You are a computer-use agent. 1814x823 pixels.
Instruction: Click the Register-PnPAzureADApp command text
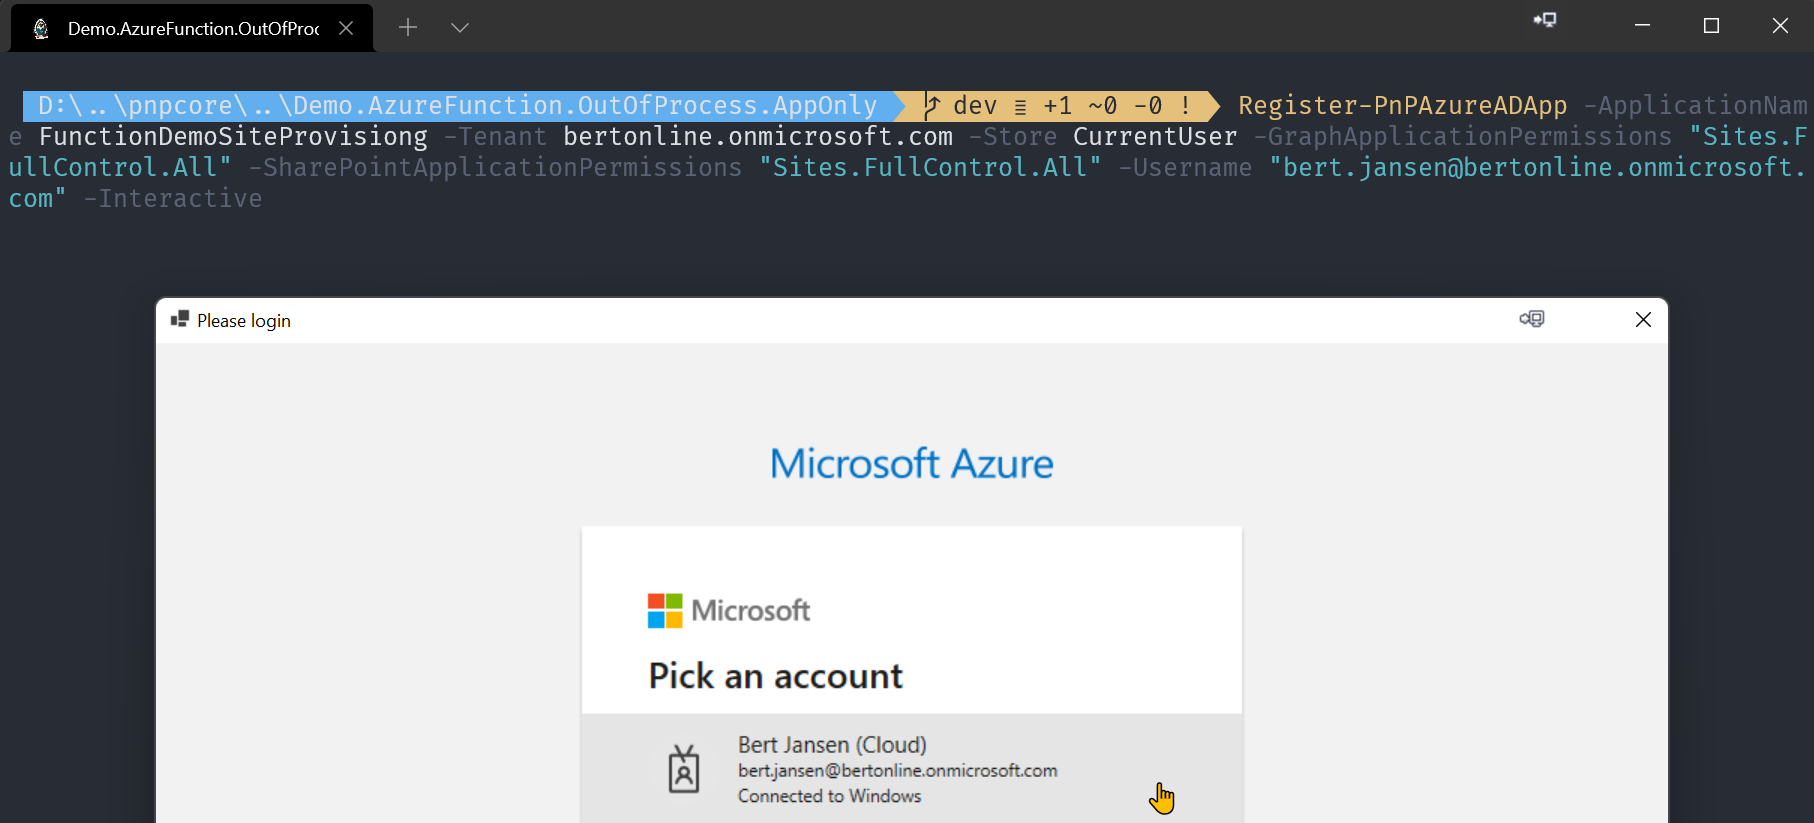[x=1403, y=106]
